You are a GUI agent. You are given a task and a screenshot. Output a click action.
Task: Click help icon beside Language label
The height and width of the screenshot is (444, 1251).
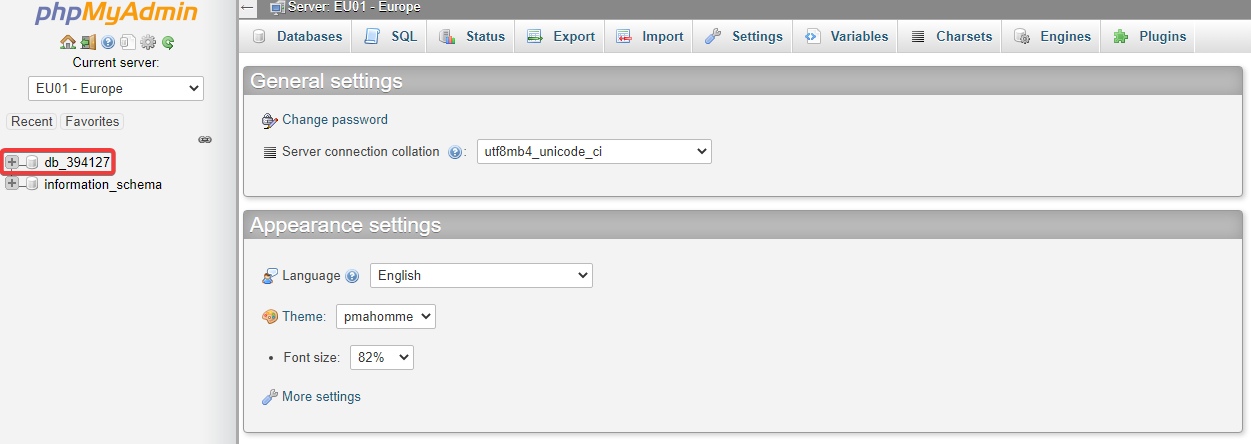[x=352, y=277]
